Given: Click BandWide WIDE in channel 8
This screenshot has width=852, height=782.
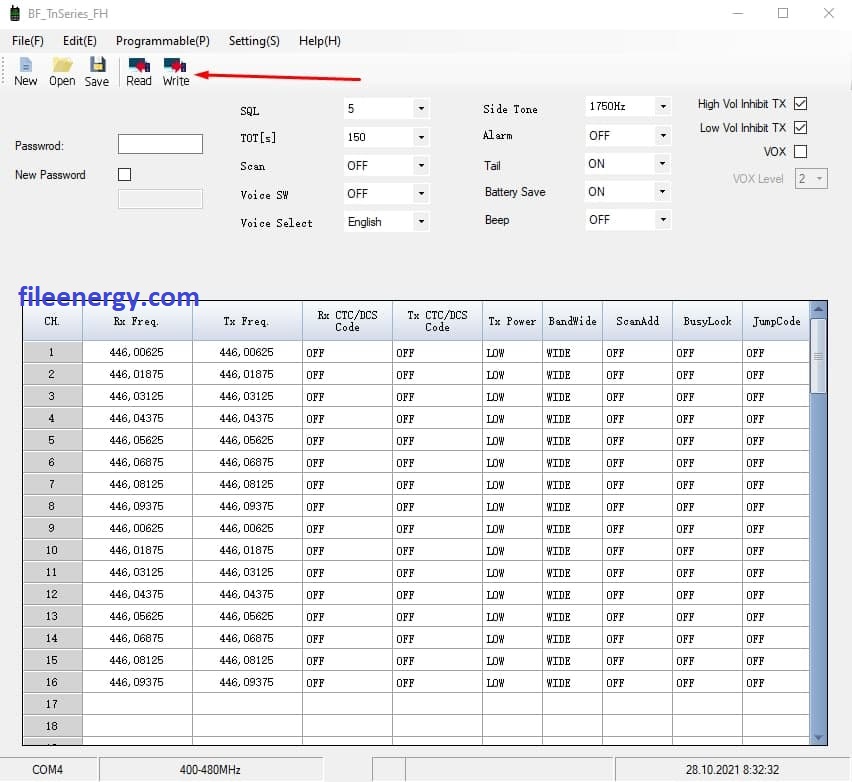Looking at the screenshot, I should (572, 506).
